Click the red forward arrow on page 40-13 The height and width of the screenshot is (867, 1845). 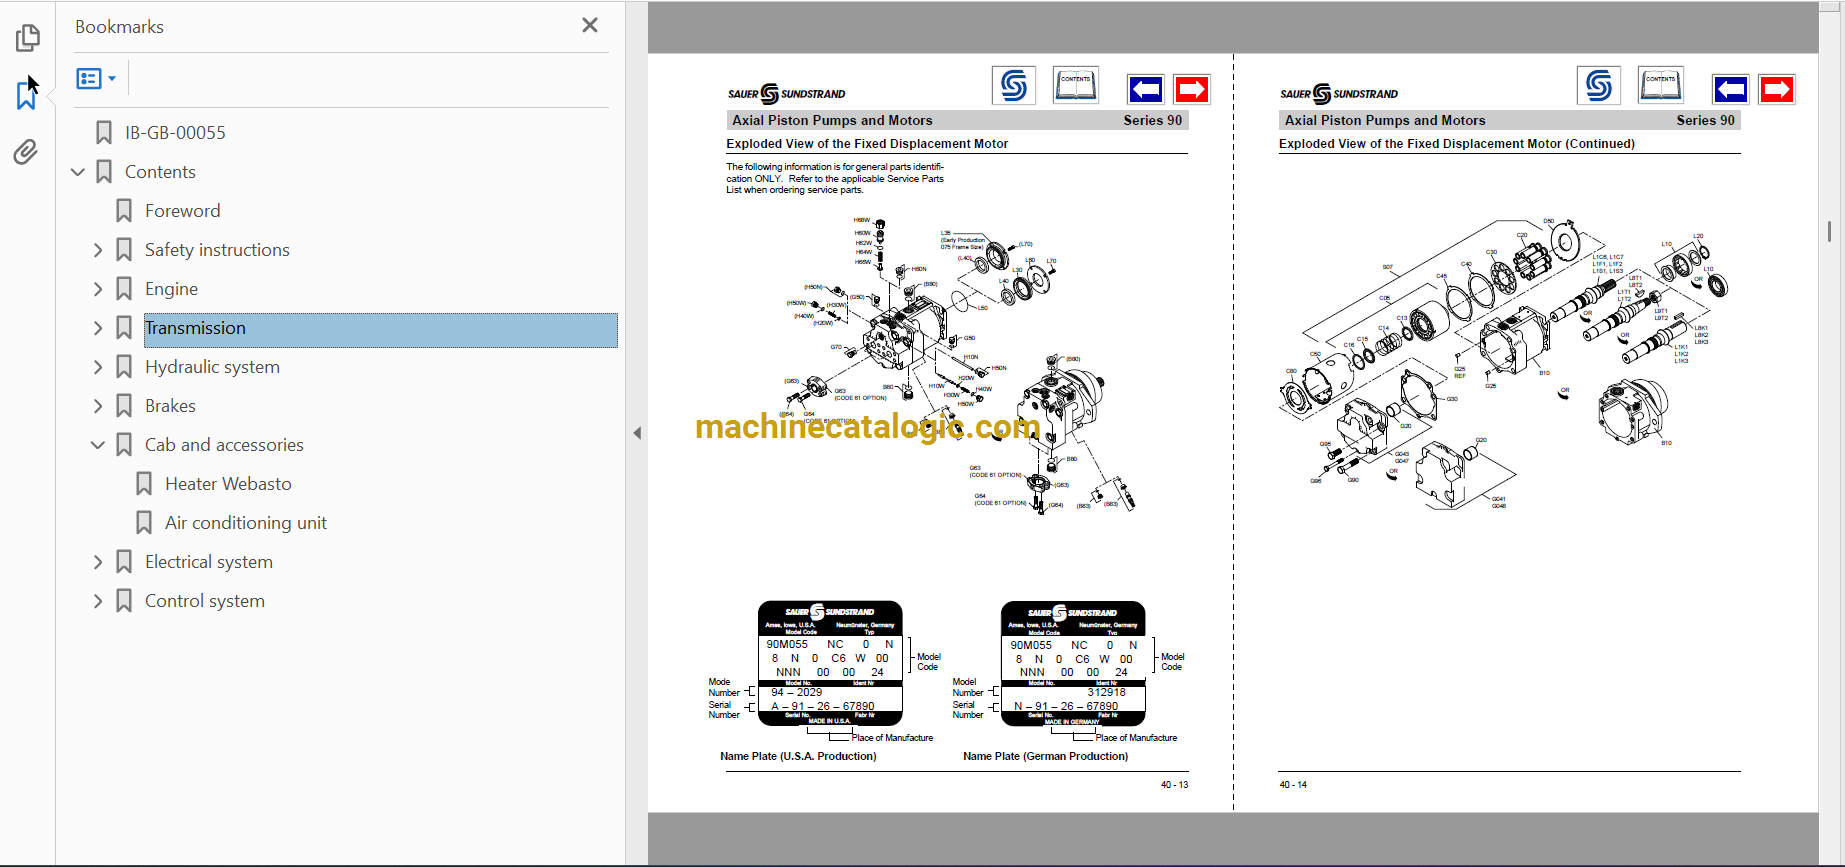point(1192,90)
